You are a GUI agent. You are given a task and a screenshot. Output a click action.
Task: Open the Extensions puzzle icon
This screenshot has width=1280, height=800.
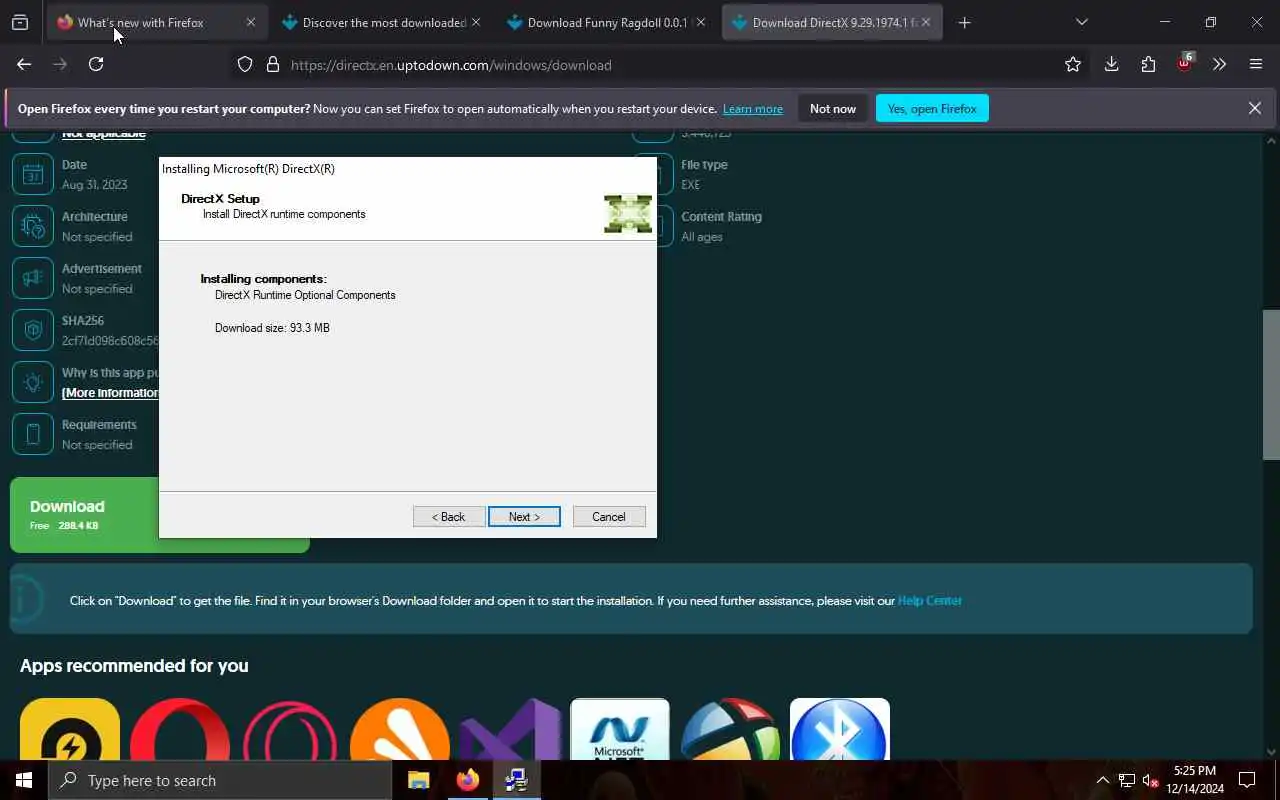pos(1148,64)
